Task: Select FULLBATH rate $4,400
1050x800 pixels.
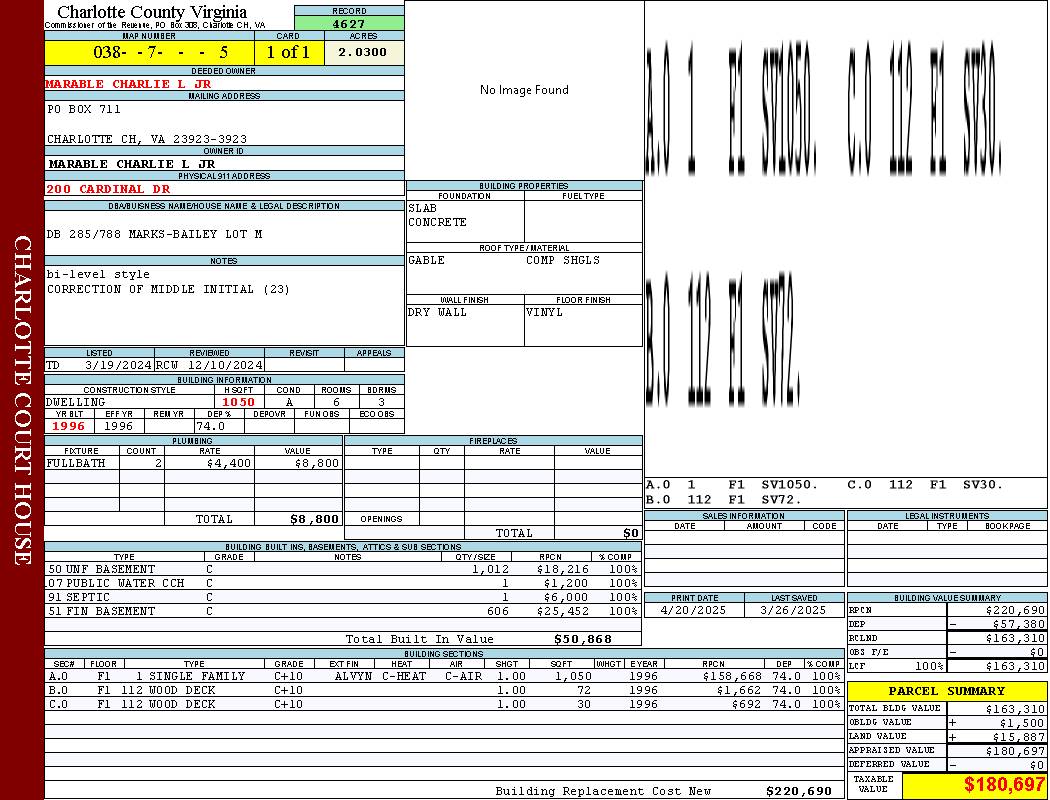Action: (x=229, y=463)
